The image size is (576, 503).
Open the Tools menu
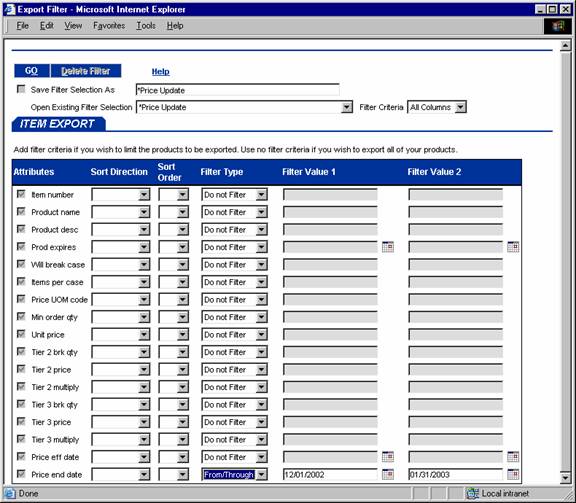146,26
